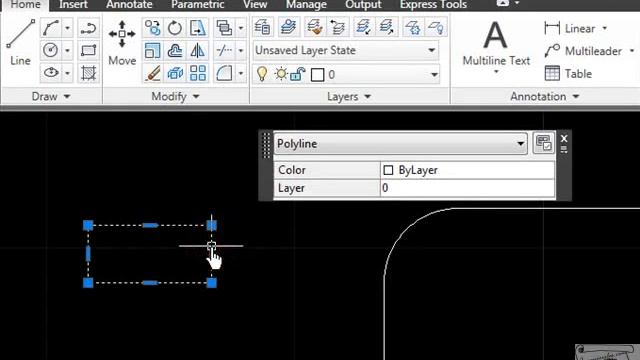The height and width of the screenshot is (360, 640).
Task: Open the Ellipse tool dropdown arrow
Action: point(68,73)
